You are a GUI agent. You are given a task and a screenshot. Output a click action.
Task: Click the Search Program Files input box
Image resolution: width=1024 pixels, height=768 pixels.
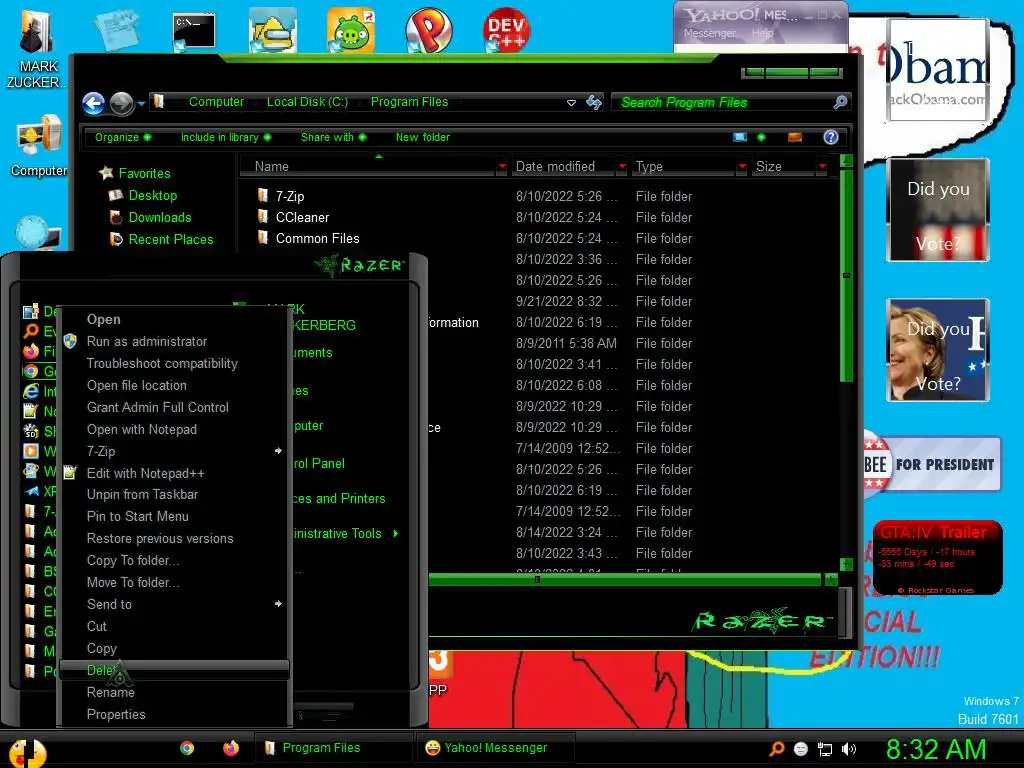725,103
